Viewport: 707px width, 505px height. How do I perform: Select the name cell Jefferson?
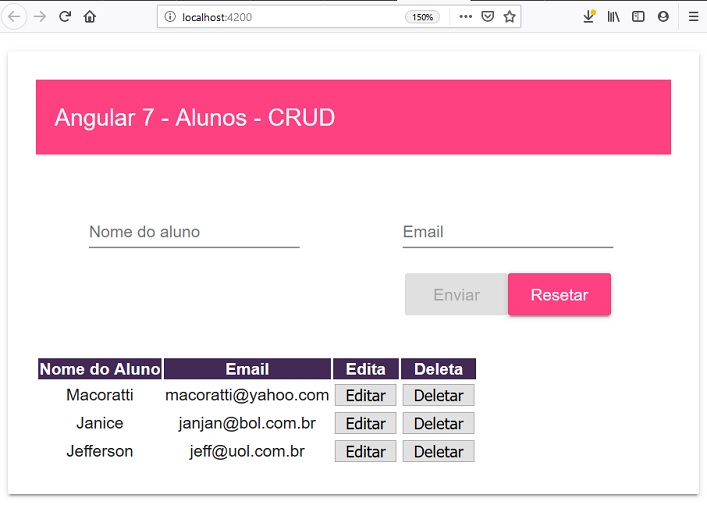100,451
